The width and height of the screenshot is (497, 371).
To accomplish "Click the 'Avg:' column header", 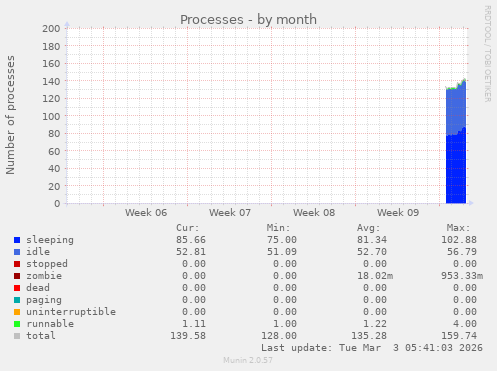I will pos(369,228).
